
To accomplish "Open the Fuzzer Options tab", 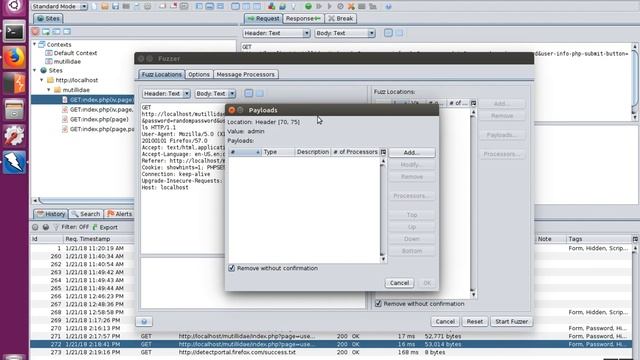I will point(199,74).
